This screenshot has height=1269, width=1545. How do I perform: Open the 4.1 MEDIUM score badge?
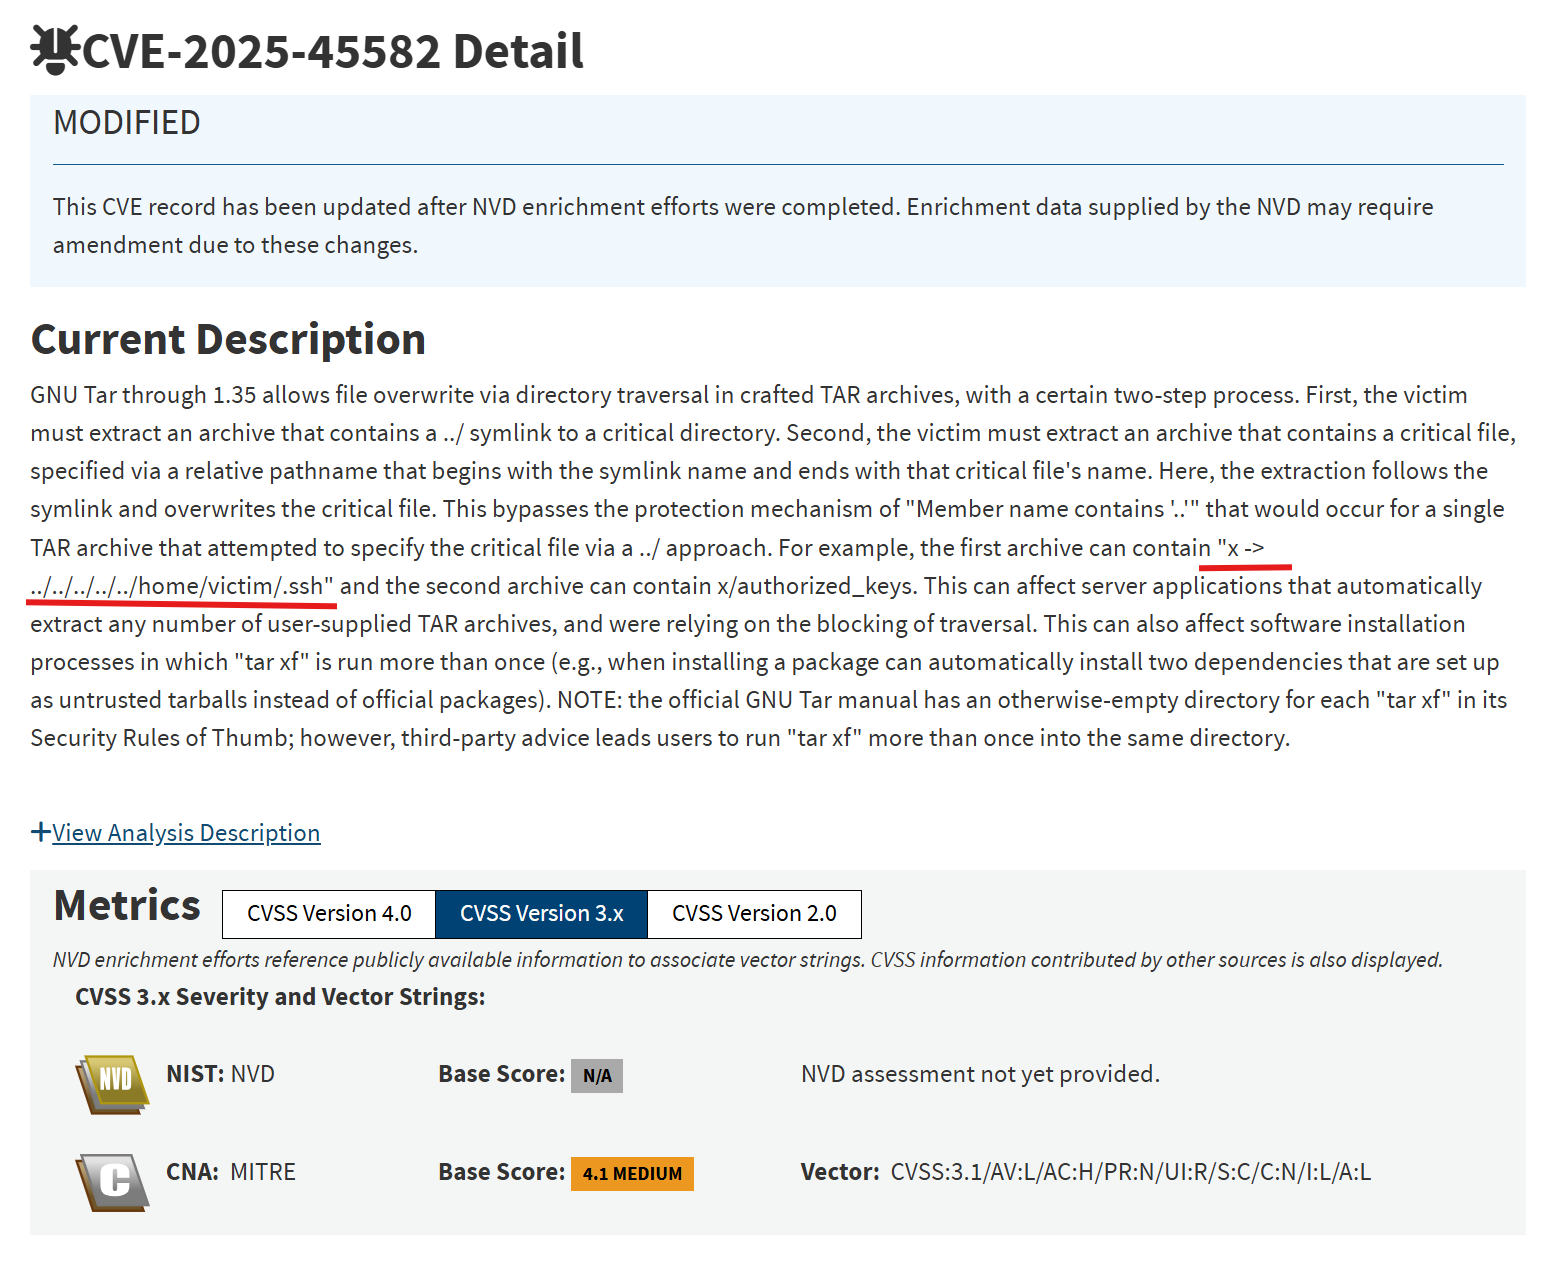coord(632,1174)
